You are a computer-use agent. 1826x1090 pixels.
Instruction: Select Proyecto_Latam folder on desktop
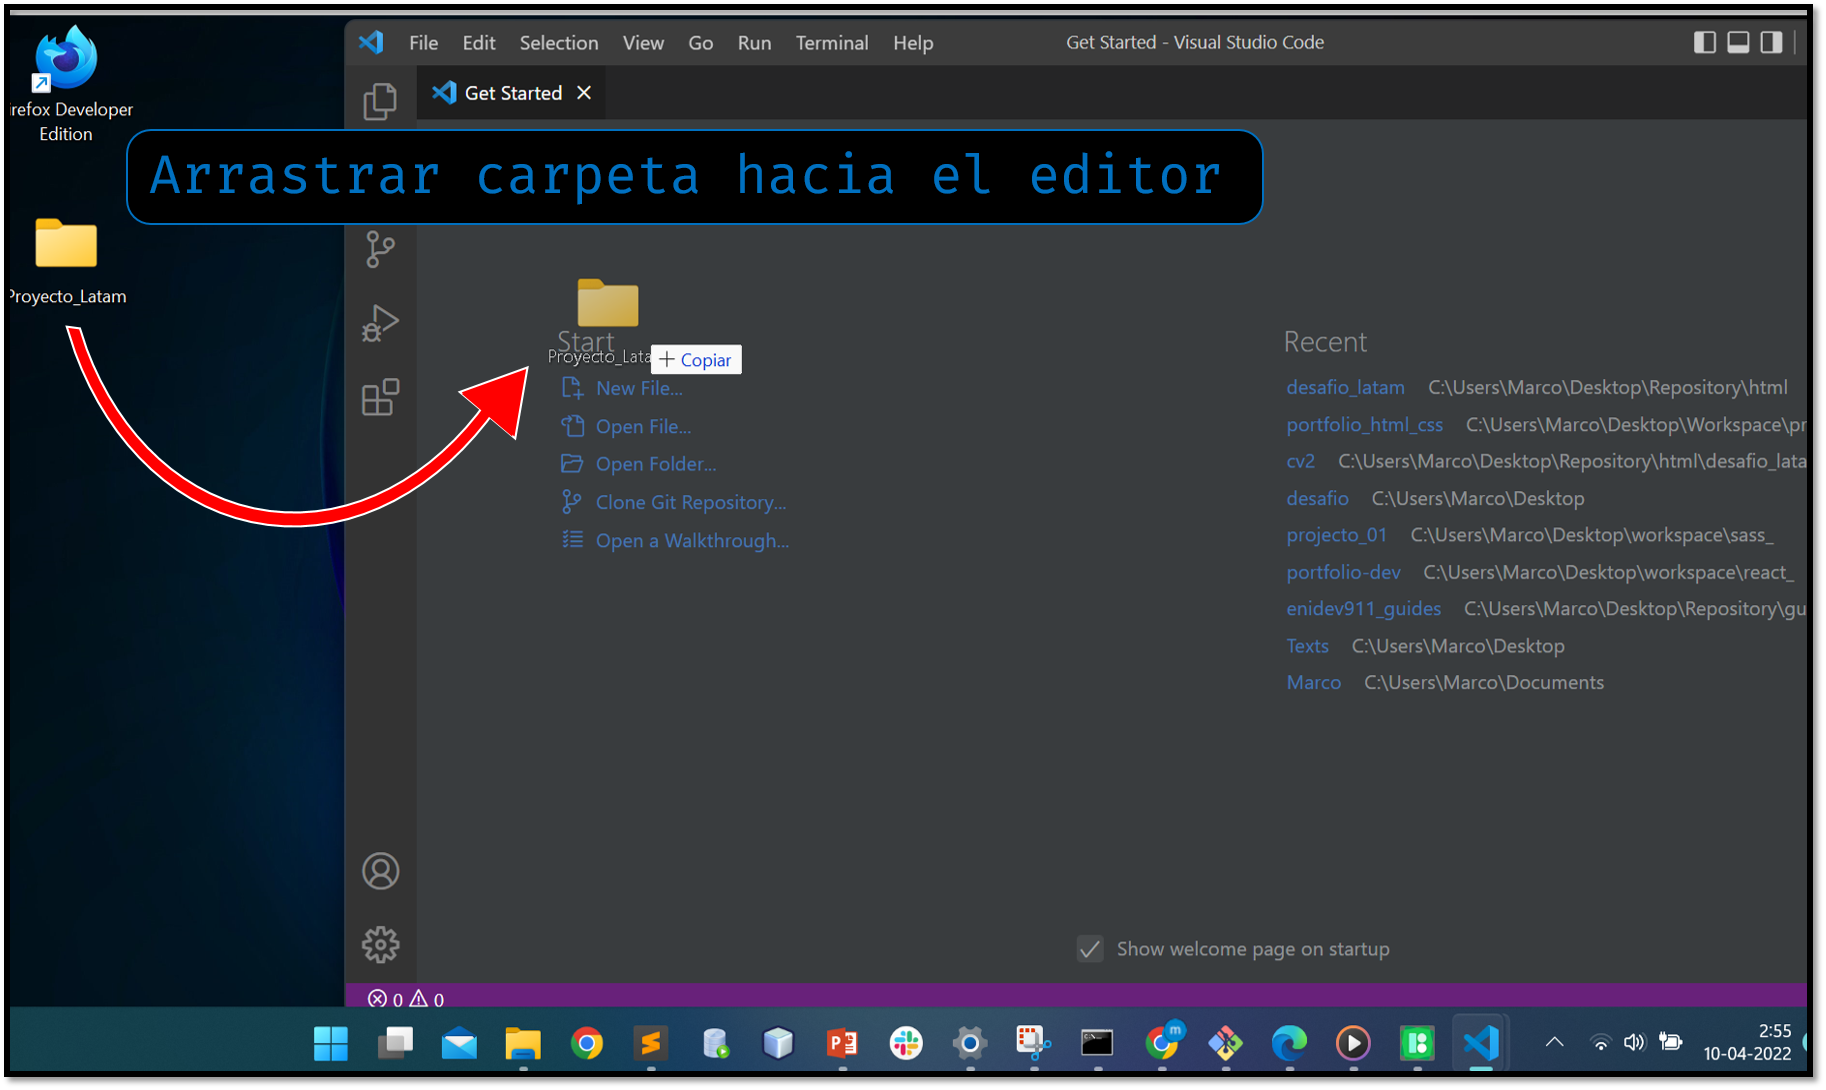[67, 262]
